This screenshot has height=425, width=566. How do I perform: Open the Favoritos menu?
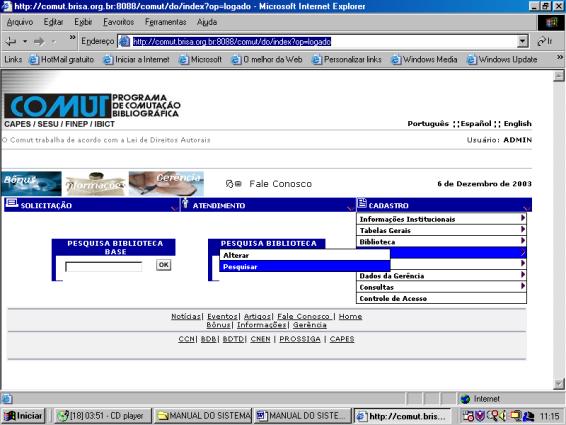point(118,22)
